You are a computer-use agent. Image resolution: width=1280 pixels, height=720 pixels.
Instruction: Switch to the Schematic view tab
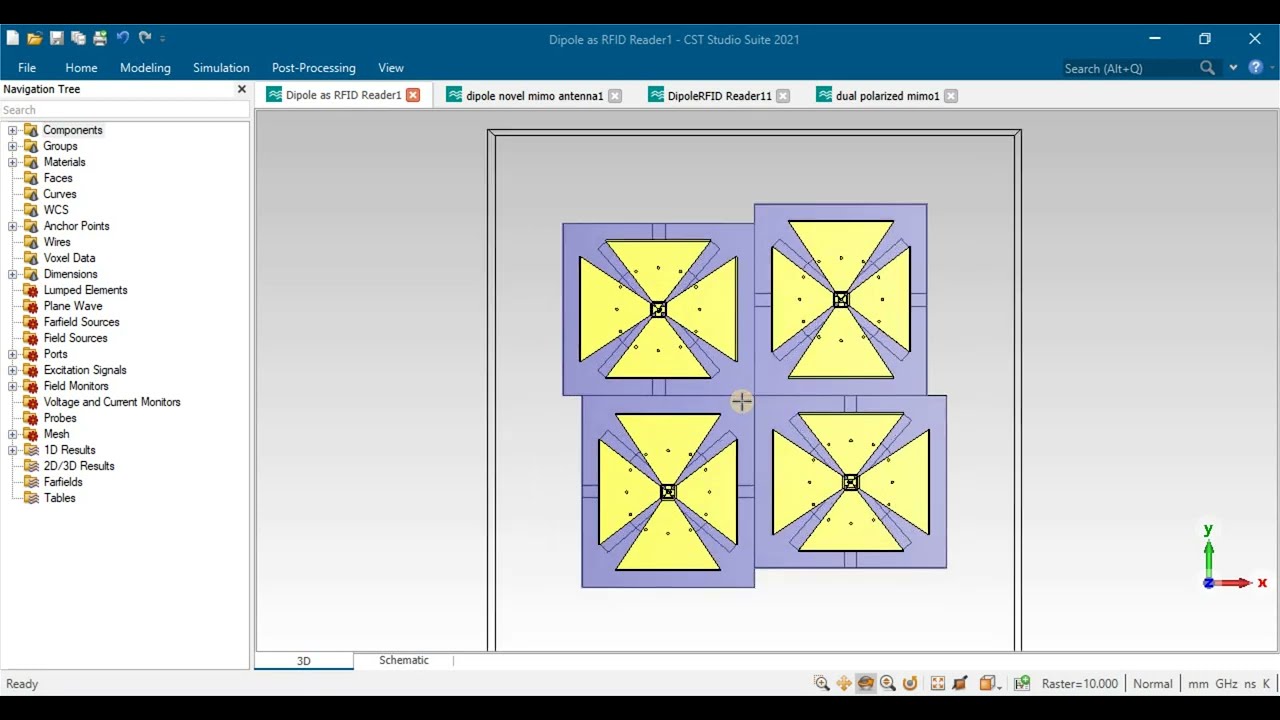coord(403,660)
